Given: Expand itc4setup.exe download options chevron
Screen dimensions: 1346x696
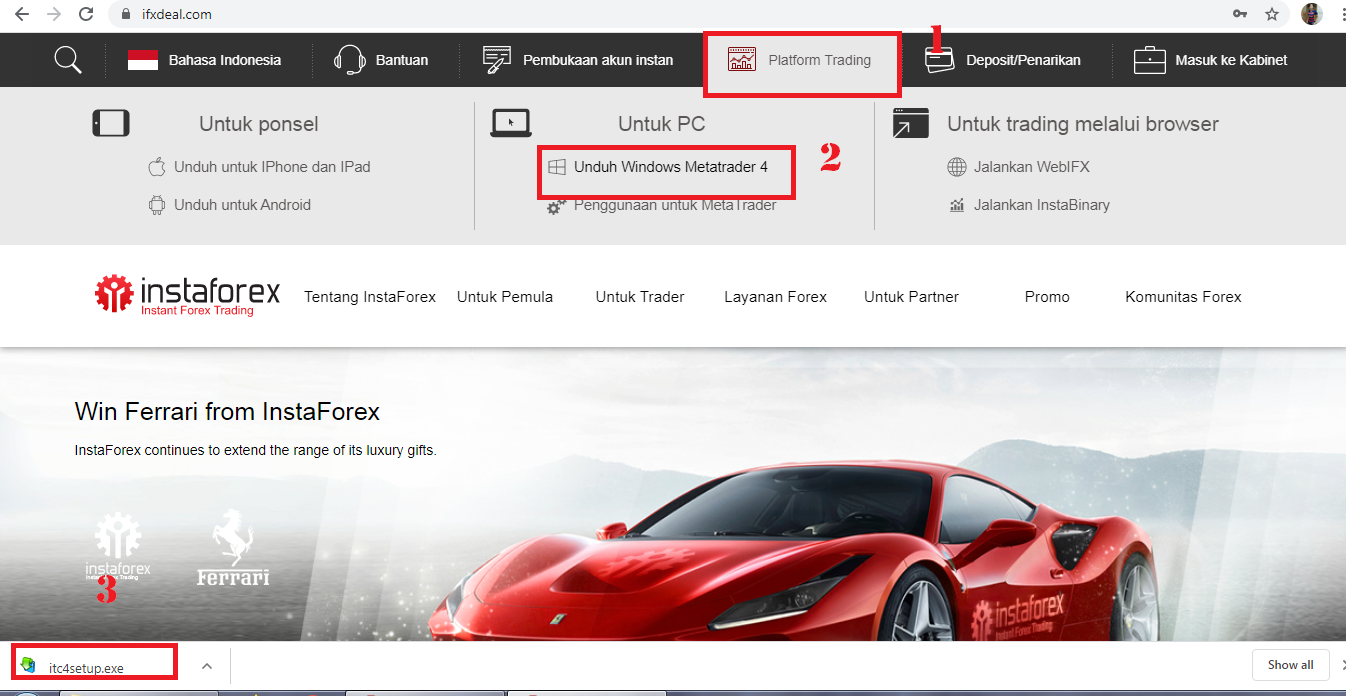Looking at the screenshot, I should (207, 665).
